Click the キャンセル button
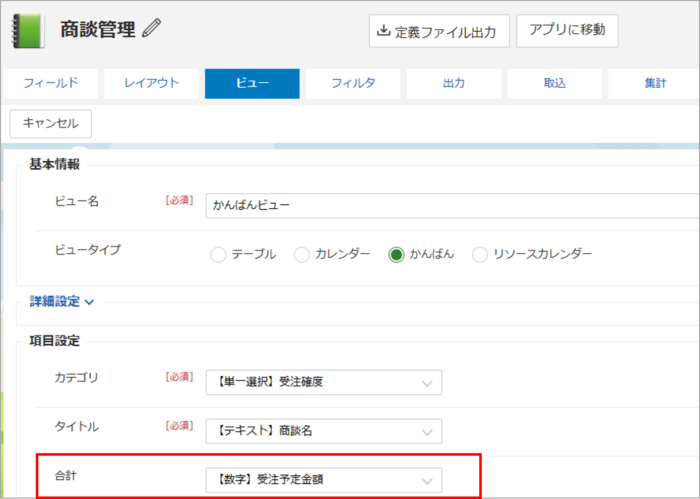This screenshot has height=499, width=700. (50, 124)
